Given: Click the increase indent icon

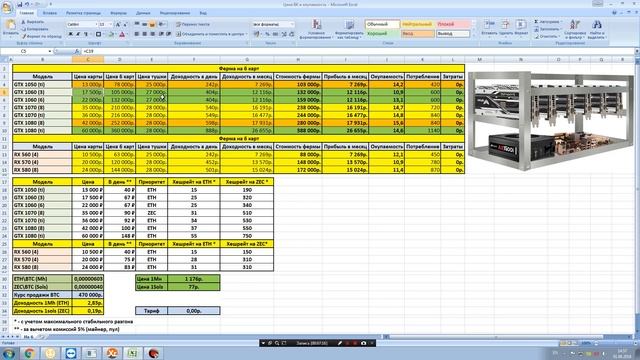Looking at the screenshot, I should tap(169, 34).
